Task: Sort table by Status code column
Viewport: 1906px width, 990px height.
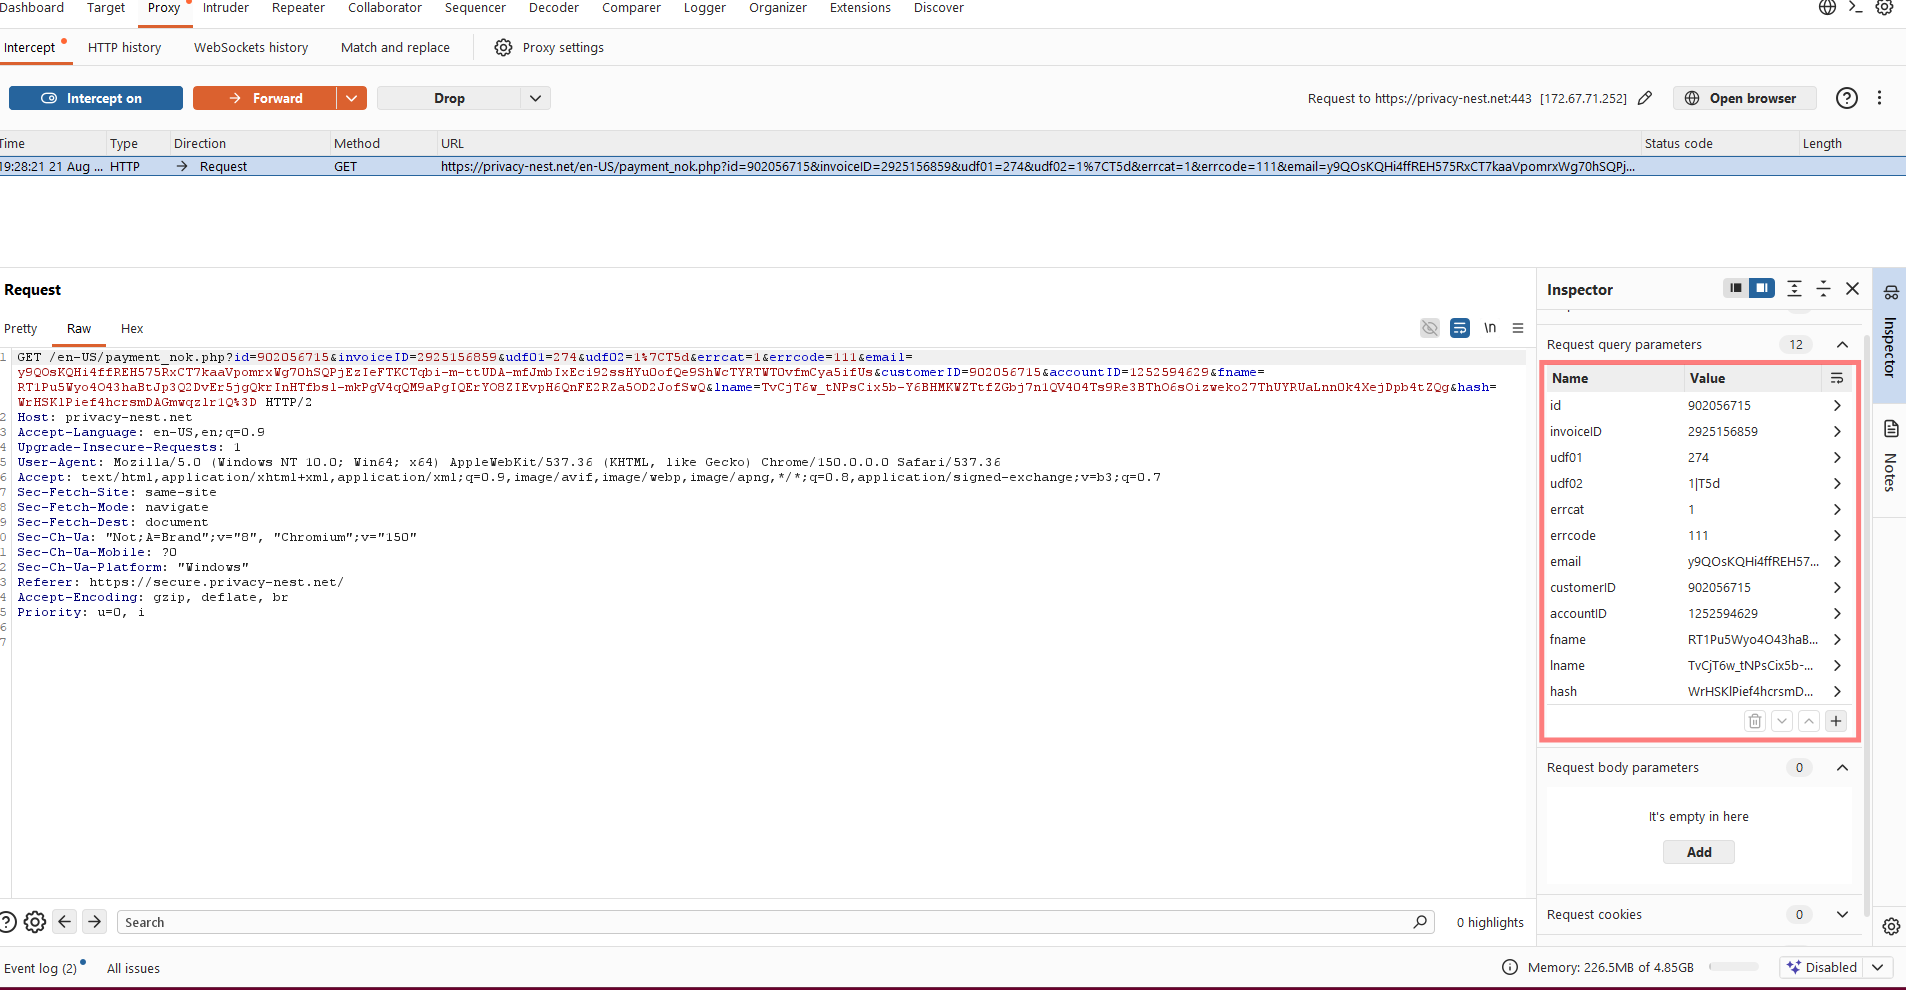Action: (x=1679, y=143)
